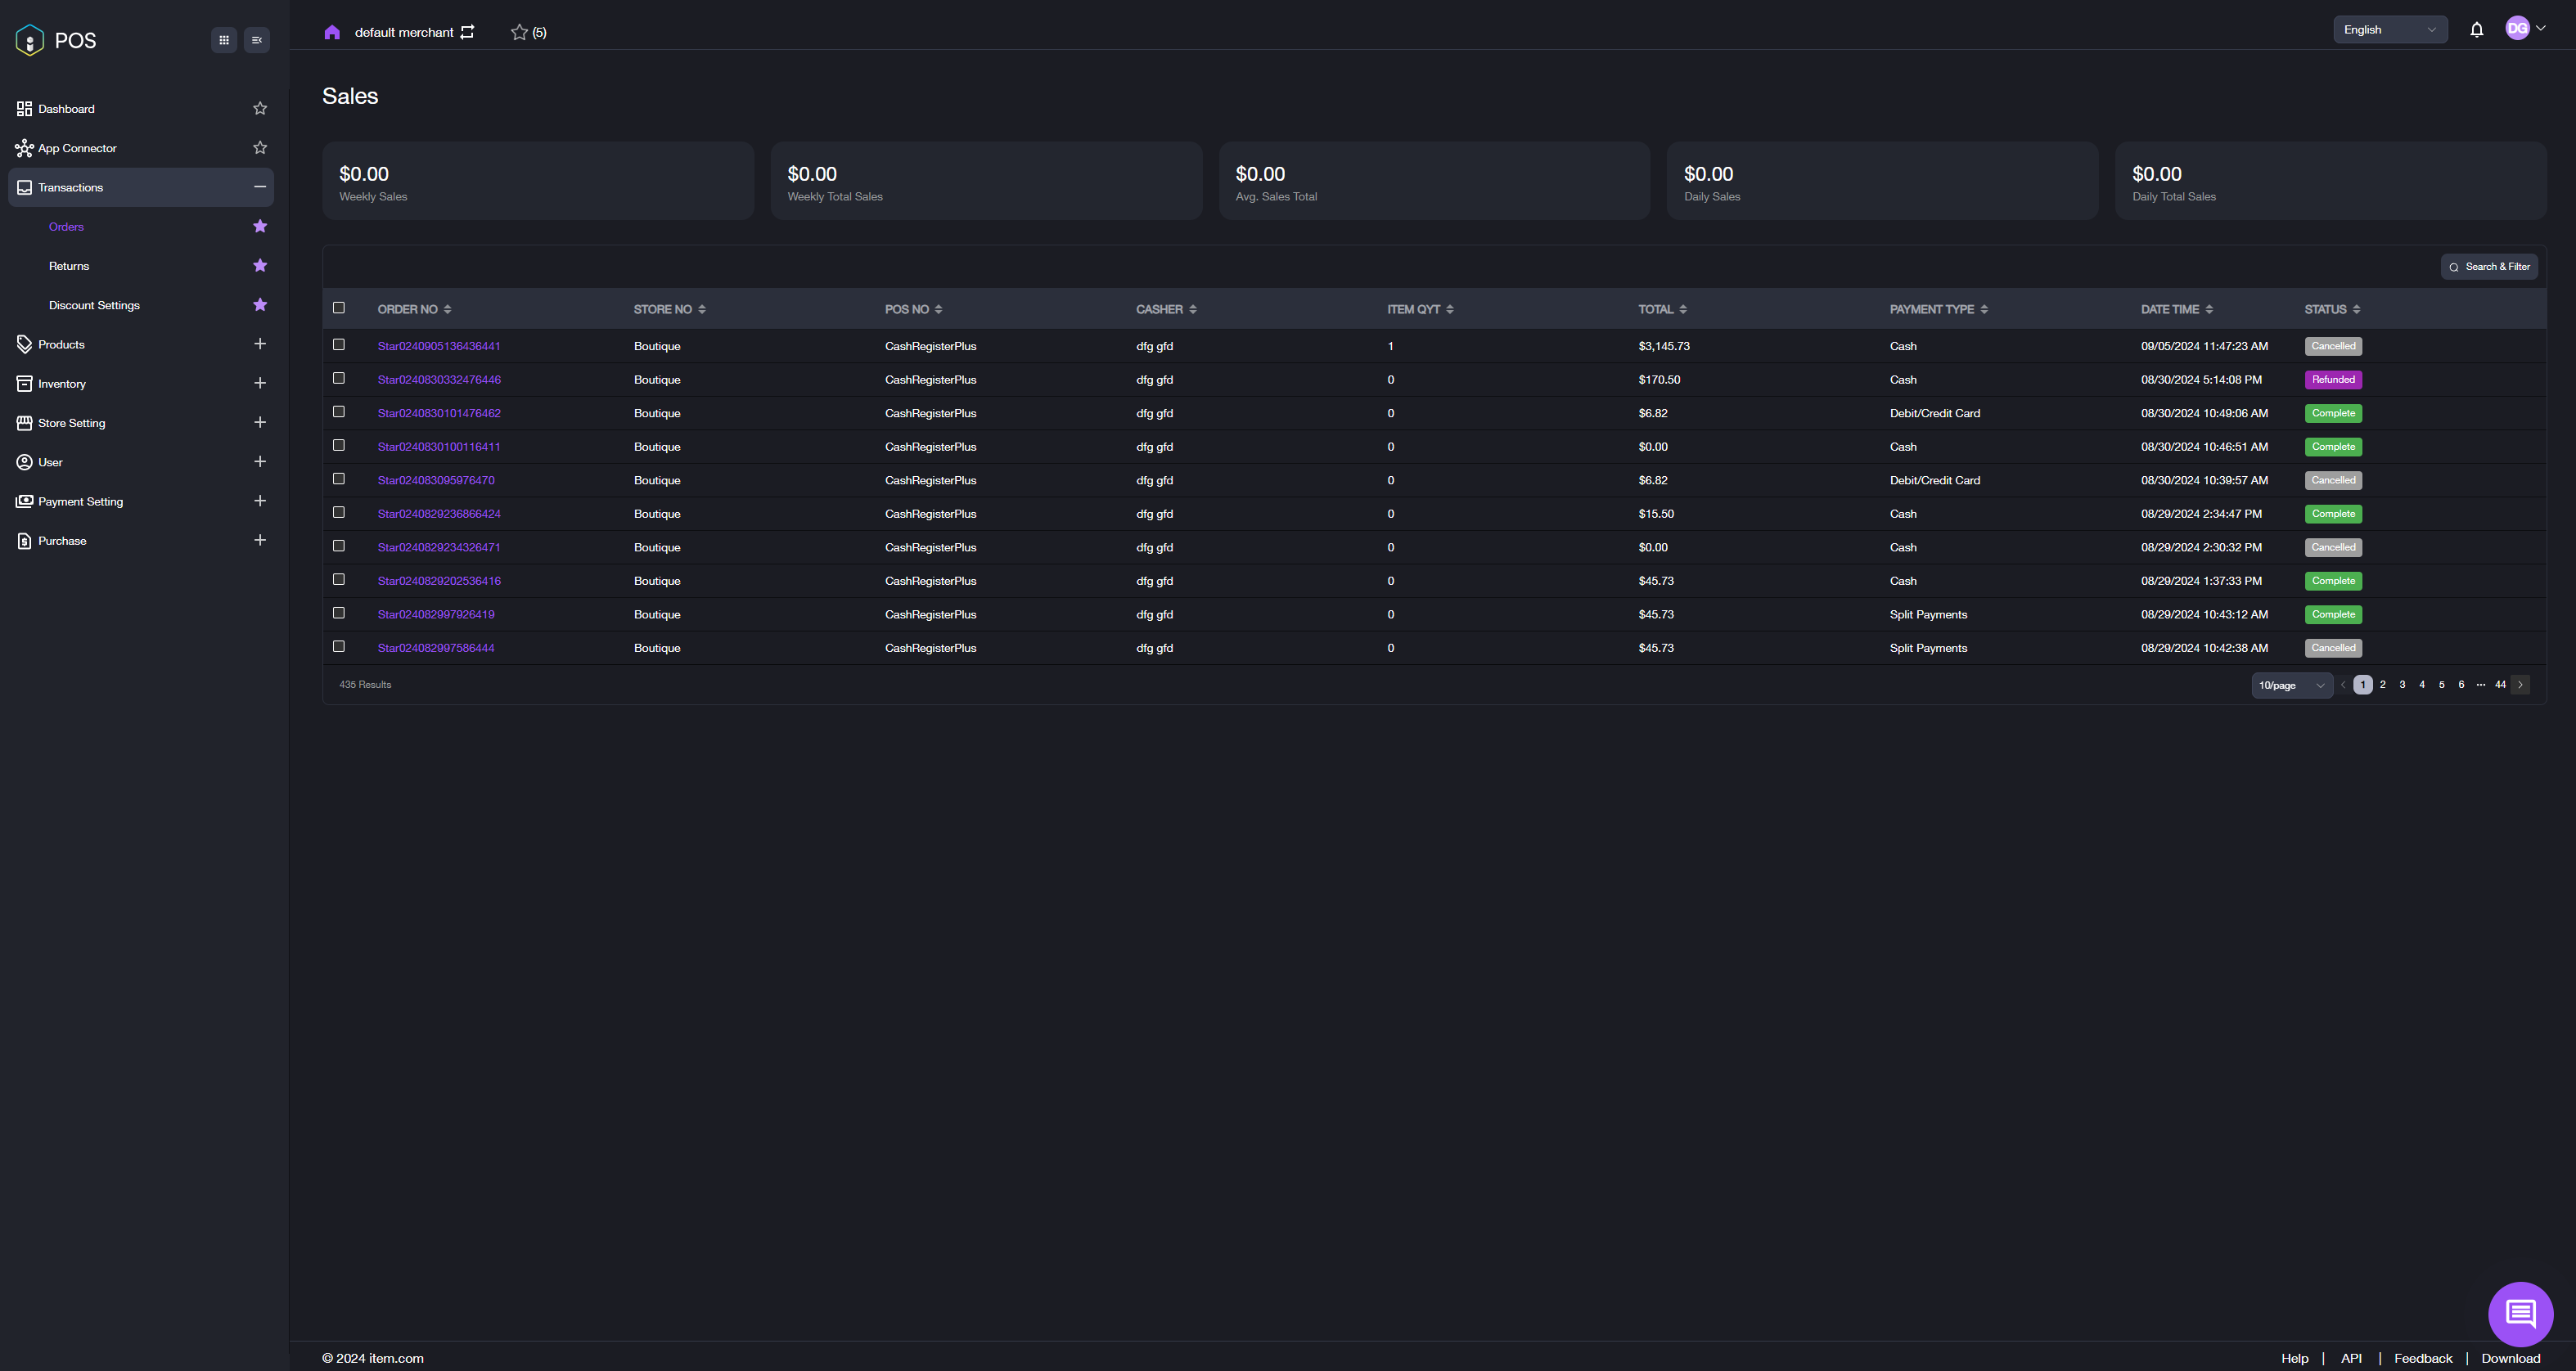
Task: Open the English language dropdown
Action: 2389,30
